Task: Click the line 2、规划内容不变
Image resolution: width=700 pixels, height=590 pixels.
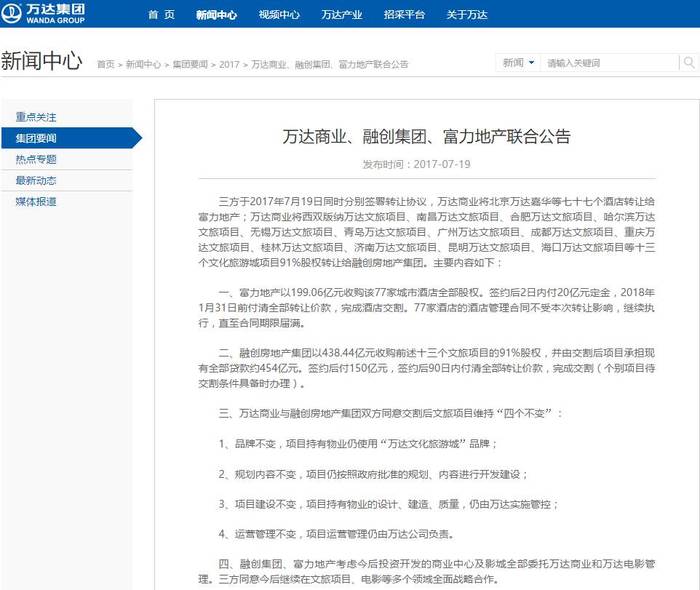Action: (373, 474)
